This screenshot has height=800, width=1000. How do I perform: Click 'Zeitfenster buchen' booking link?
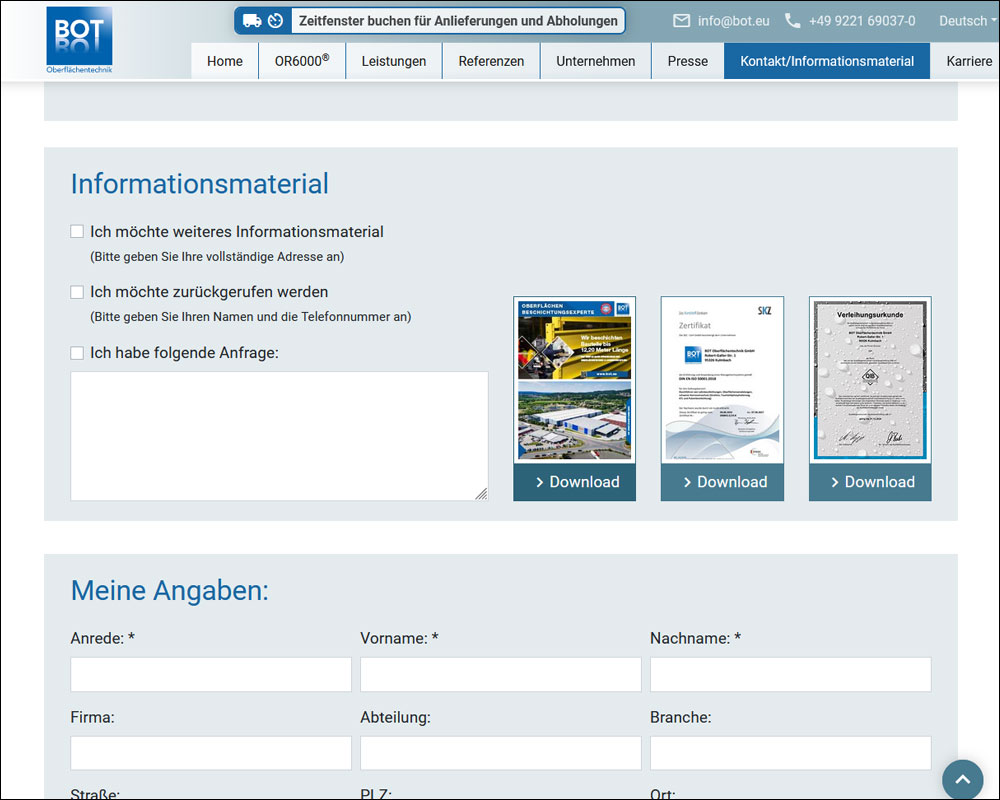pos(459,21)
